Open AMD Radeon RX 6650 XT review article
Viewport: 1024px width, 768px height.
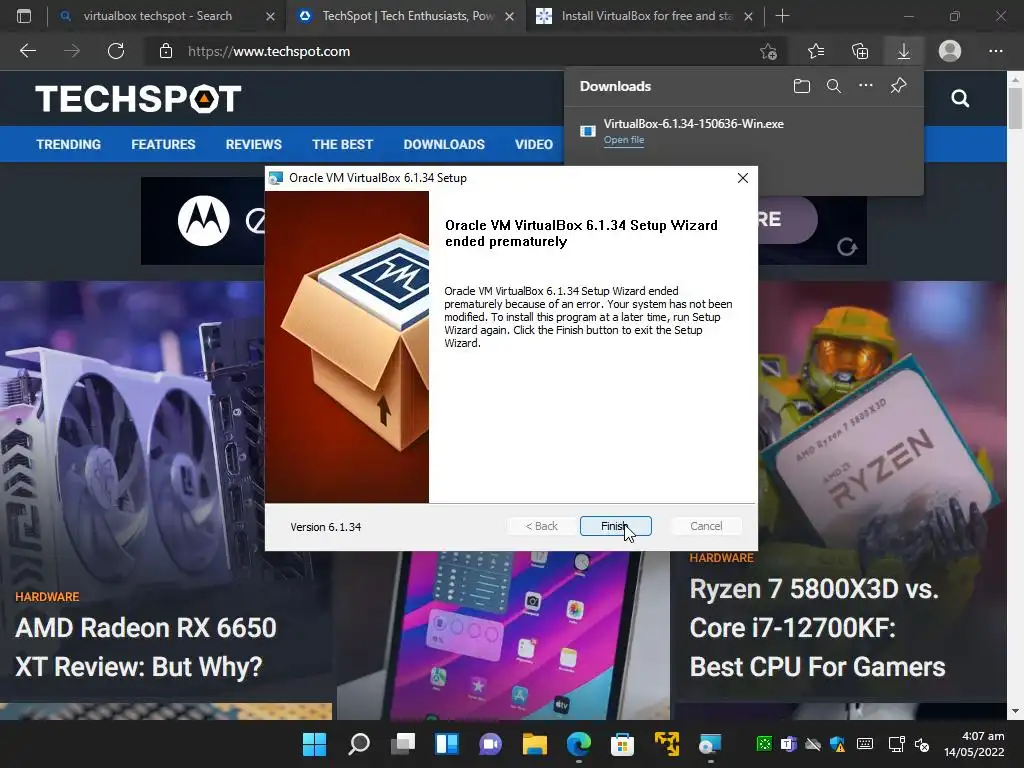point(146,647)
